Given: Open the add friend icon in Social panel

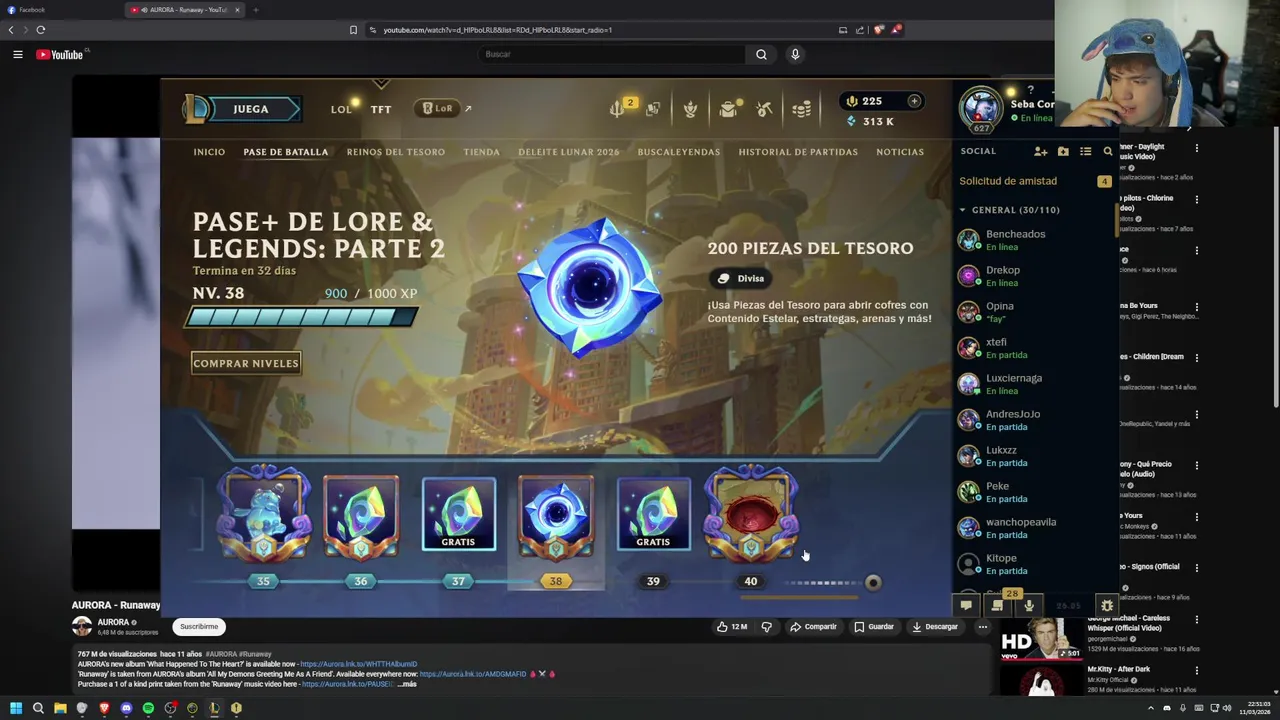Looking at the screenshot, I should [1040, 151].
